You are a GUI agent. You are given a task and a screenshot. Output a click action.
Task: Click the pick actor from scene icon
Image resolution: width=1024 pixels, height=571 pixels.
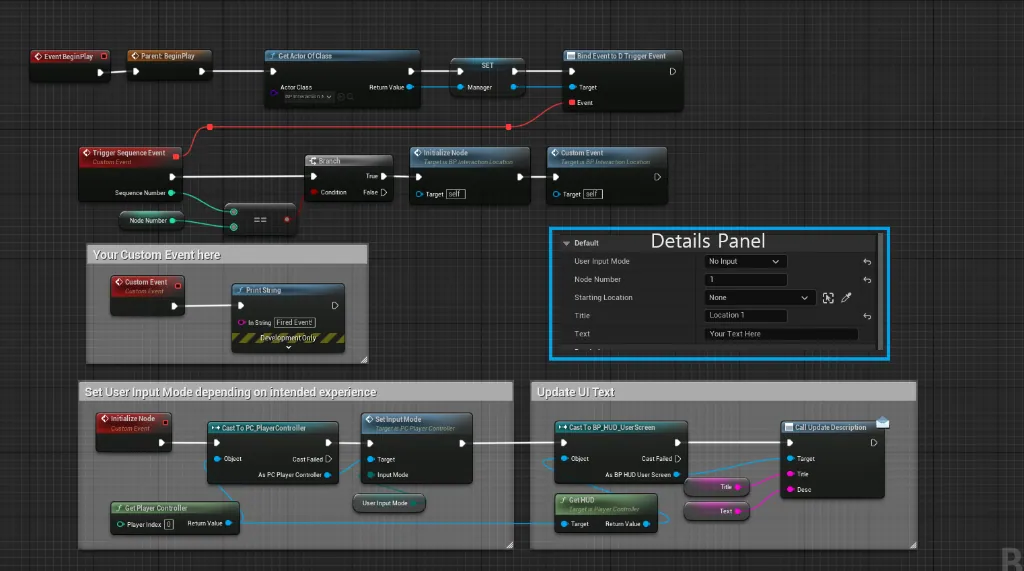pyautogui.click(x=828, y=298)
